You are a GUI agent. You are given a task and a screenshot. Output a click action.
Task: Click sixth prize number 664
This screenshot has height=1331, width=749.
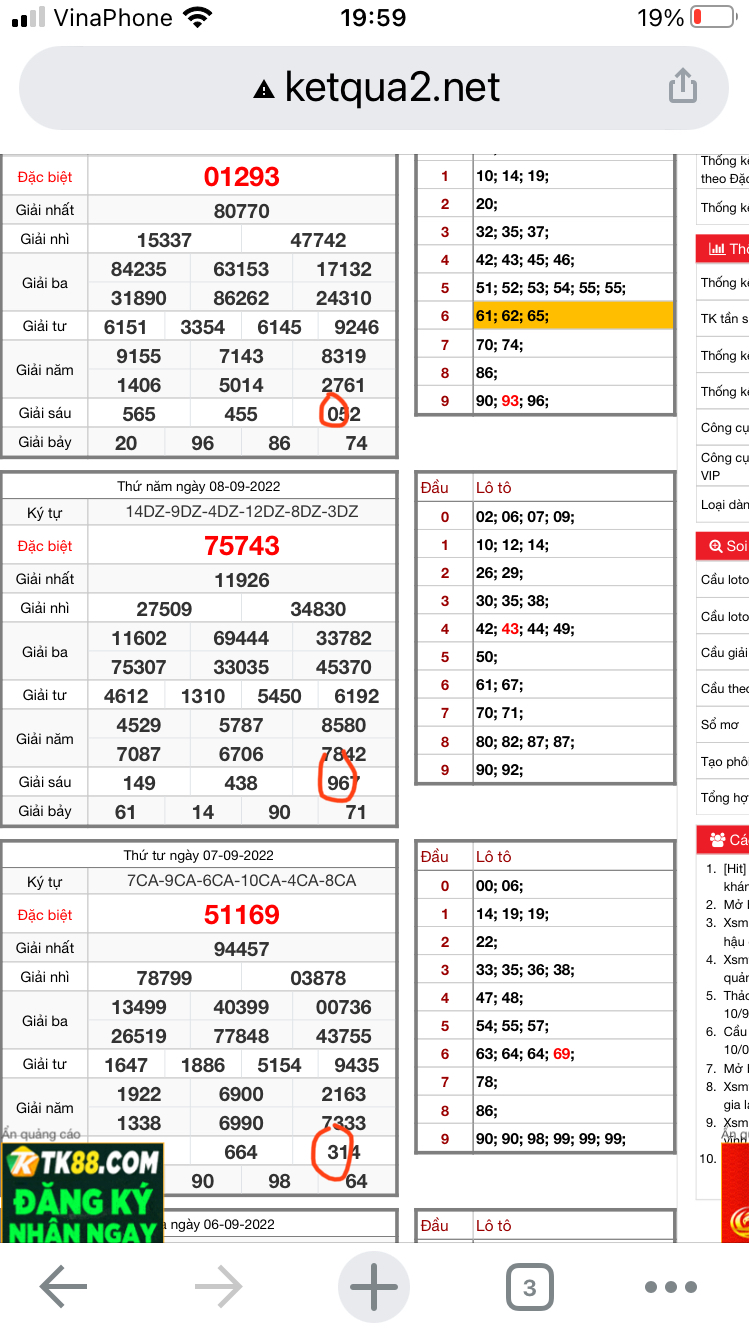click(x=242, y=1152)
